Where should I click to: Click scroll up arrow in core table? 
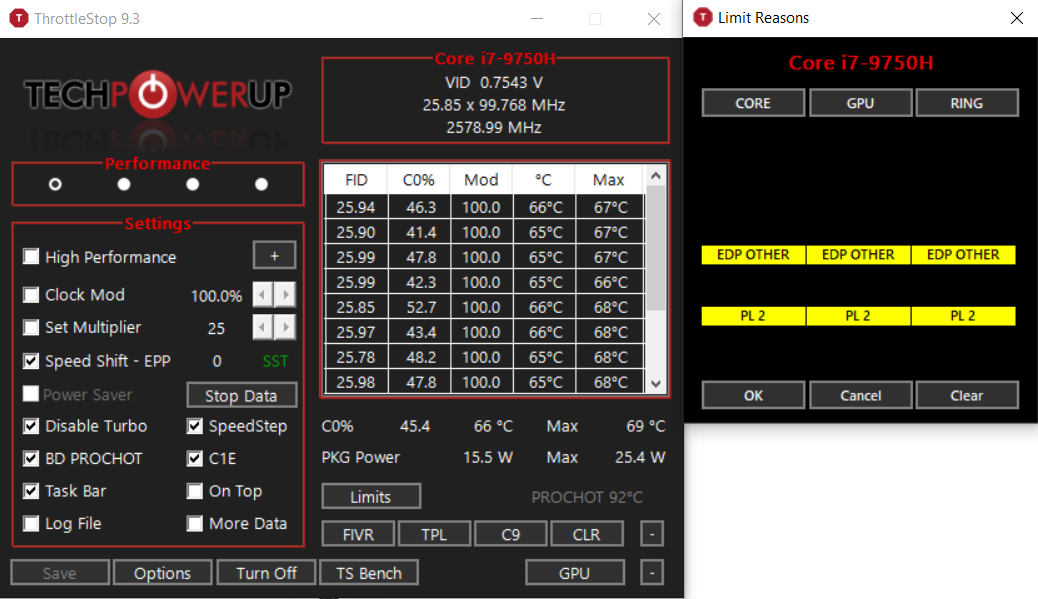click(656, 175)
